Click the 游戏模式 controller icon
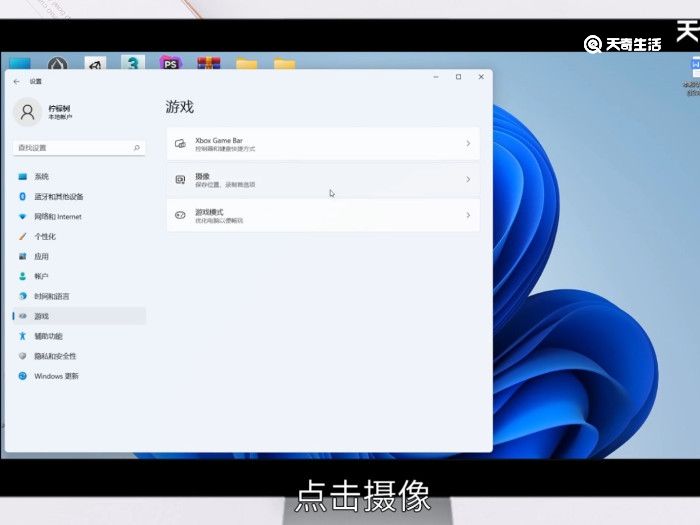 [180, 215]
